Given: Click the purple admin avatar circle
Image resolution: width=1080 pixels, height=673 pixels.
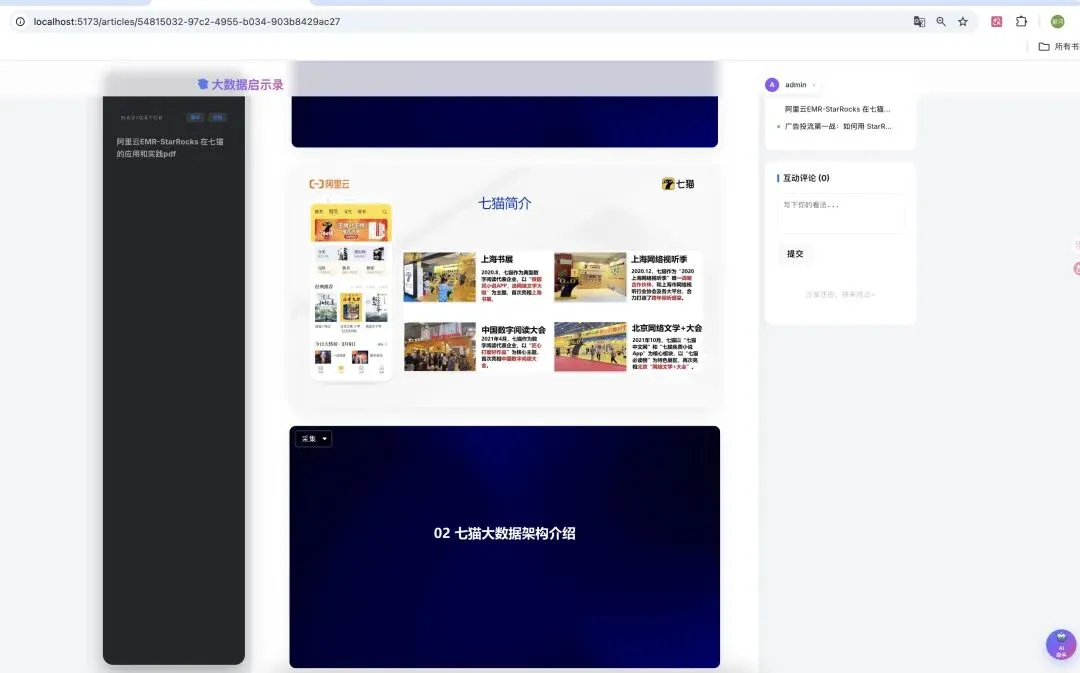Looking at the screenshot, I should tap(771, 85).
